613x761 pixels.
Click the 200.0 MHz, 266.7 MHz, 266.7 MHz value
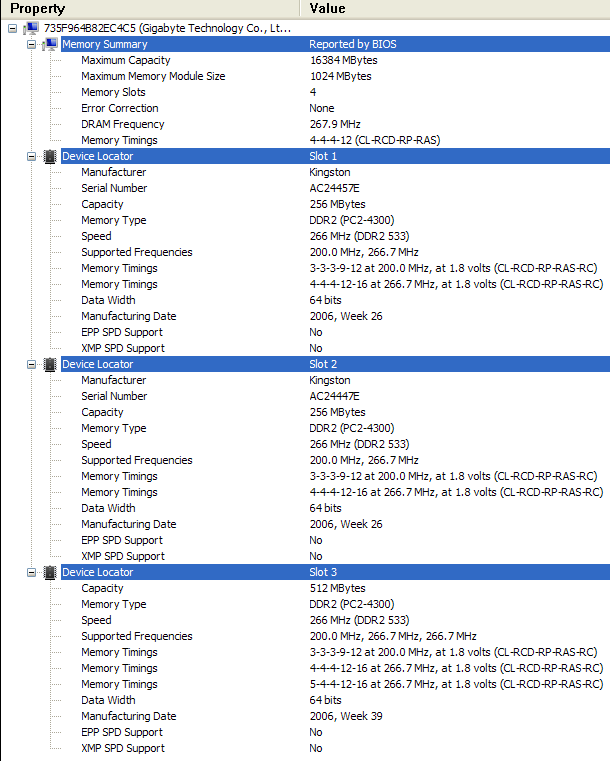click(x=393, y=636)
